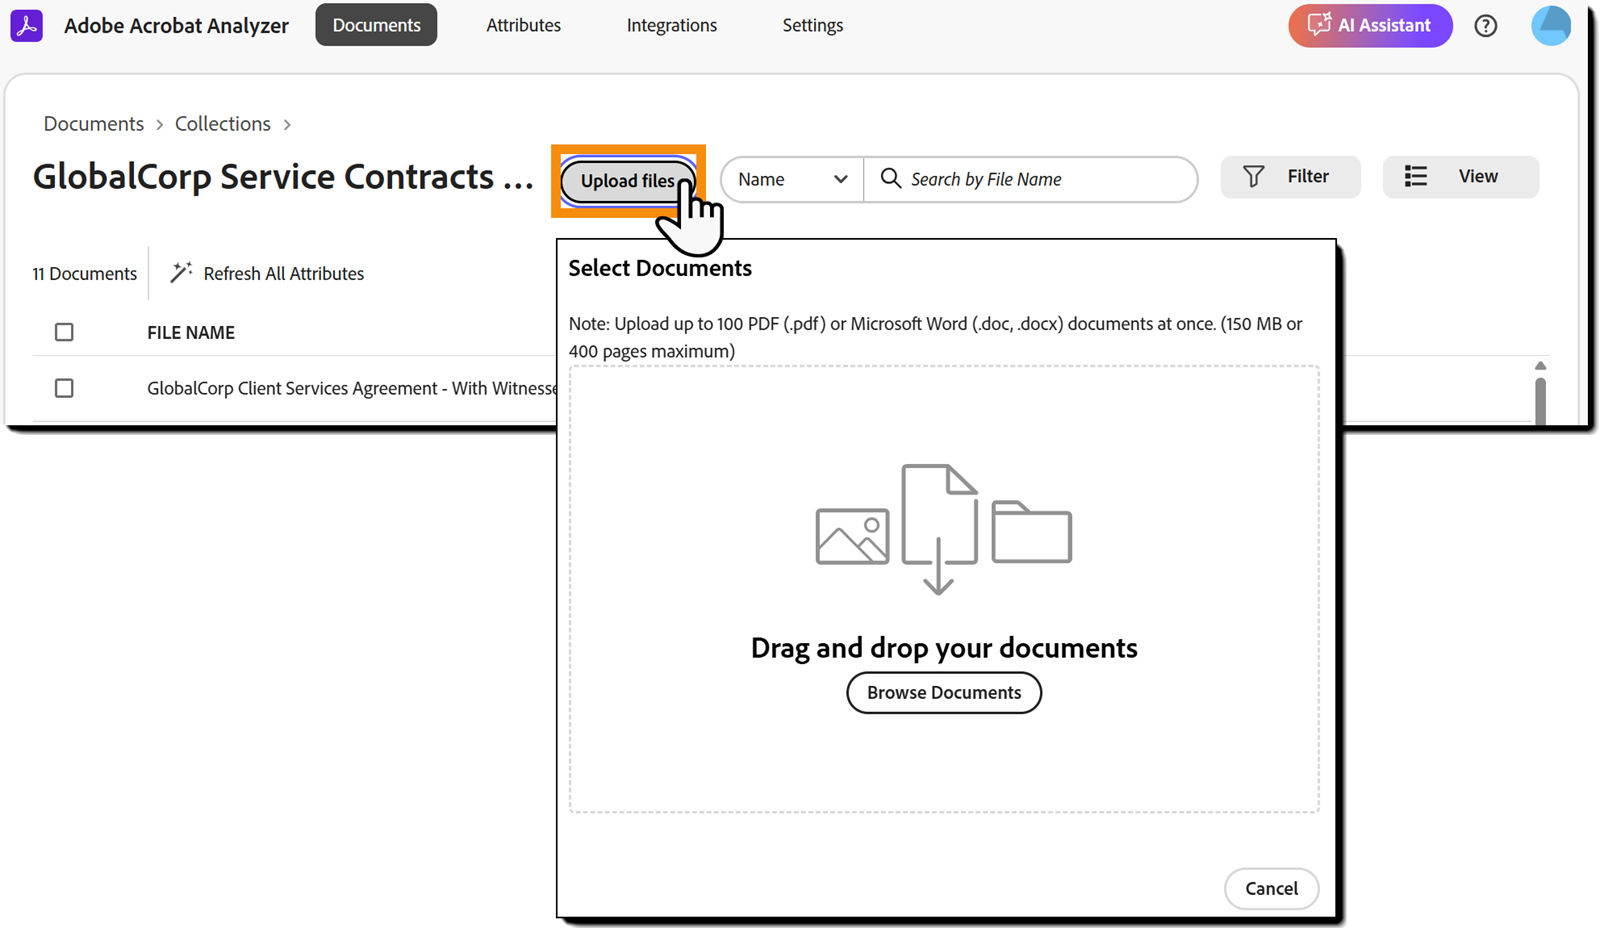Image resolution: width=1600 pixels, height=928 pixels.
Task: Click the image thumbnail icon in upload area
Action: click(852, 535)
